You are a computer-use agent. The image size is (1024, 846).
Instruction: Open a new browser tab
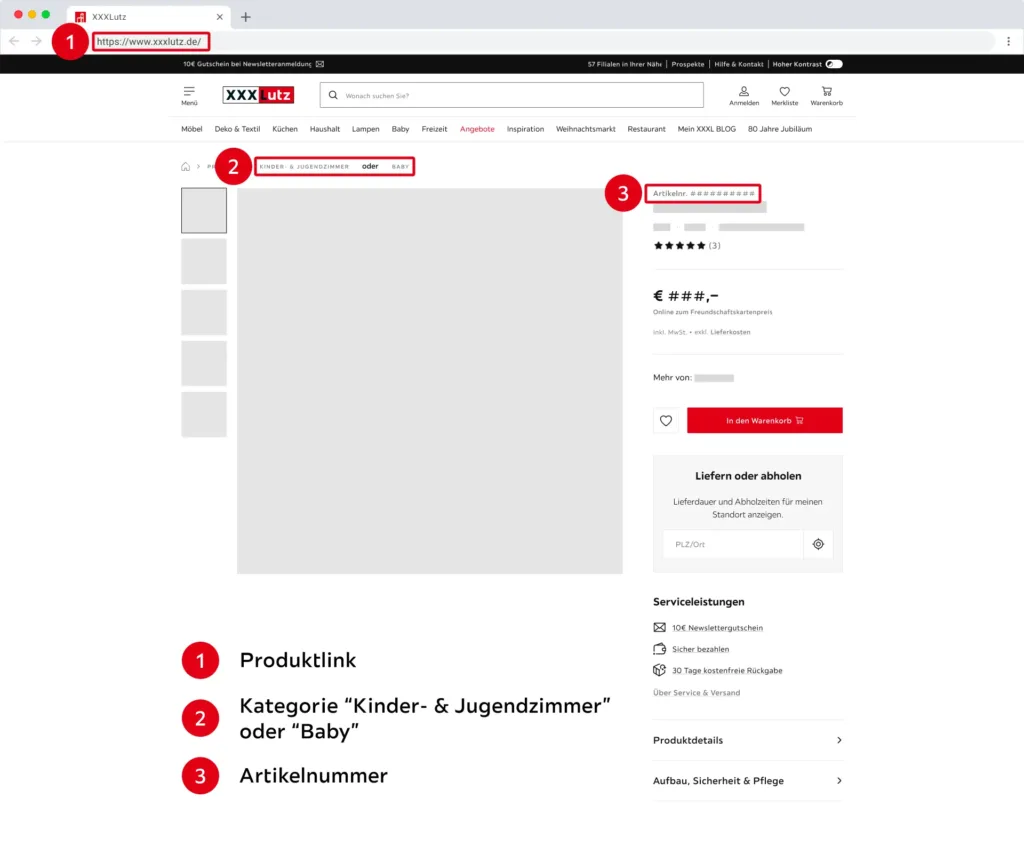246,17
